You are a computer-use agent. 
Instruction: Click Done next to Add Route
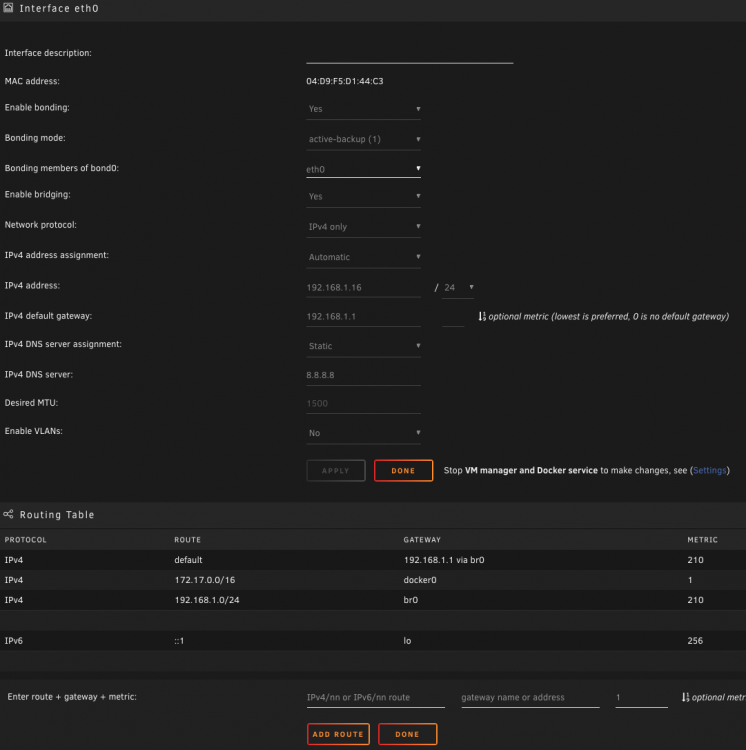(407, 734)
